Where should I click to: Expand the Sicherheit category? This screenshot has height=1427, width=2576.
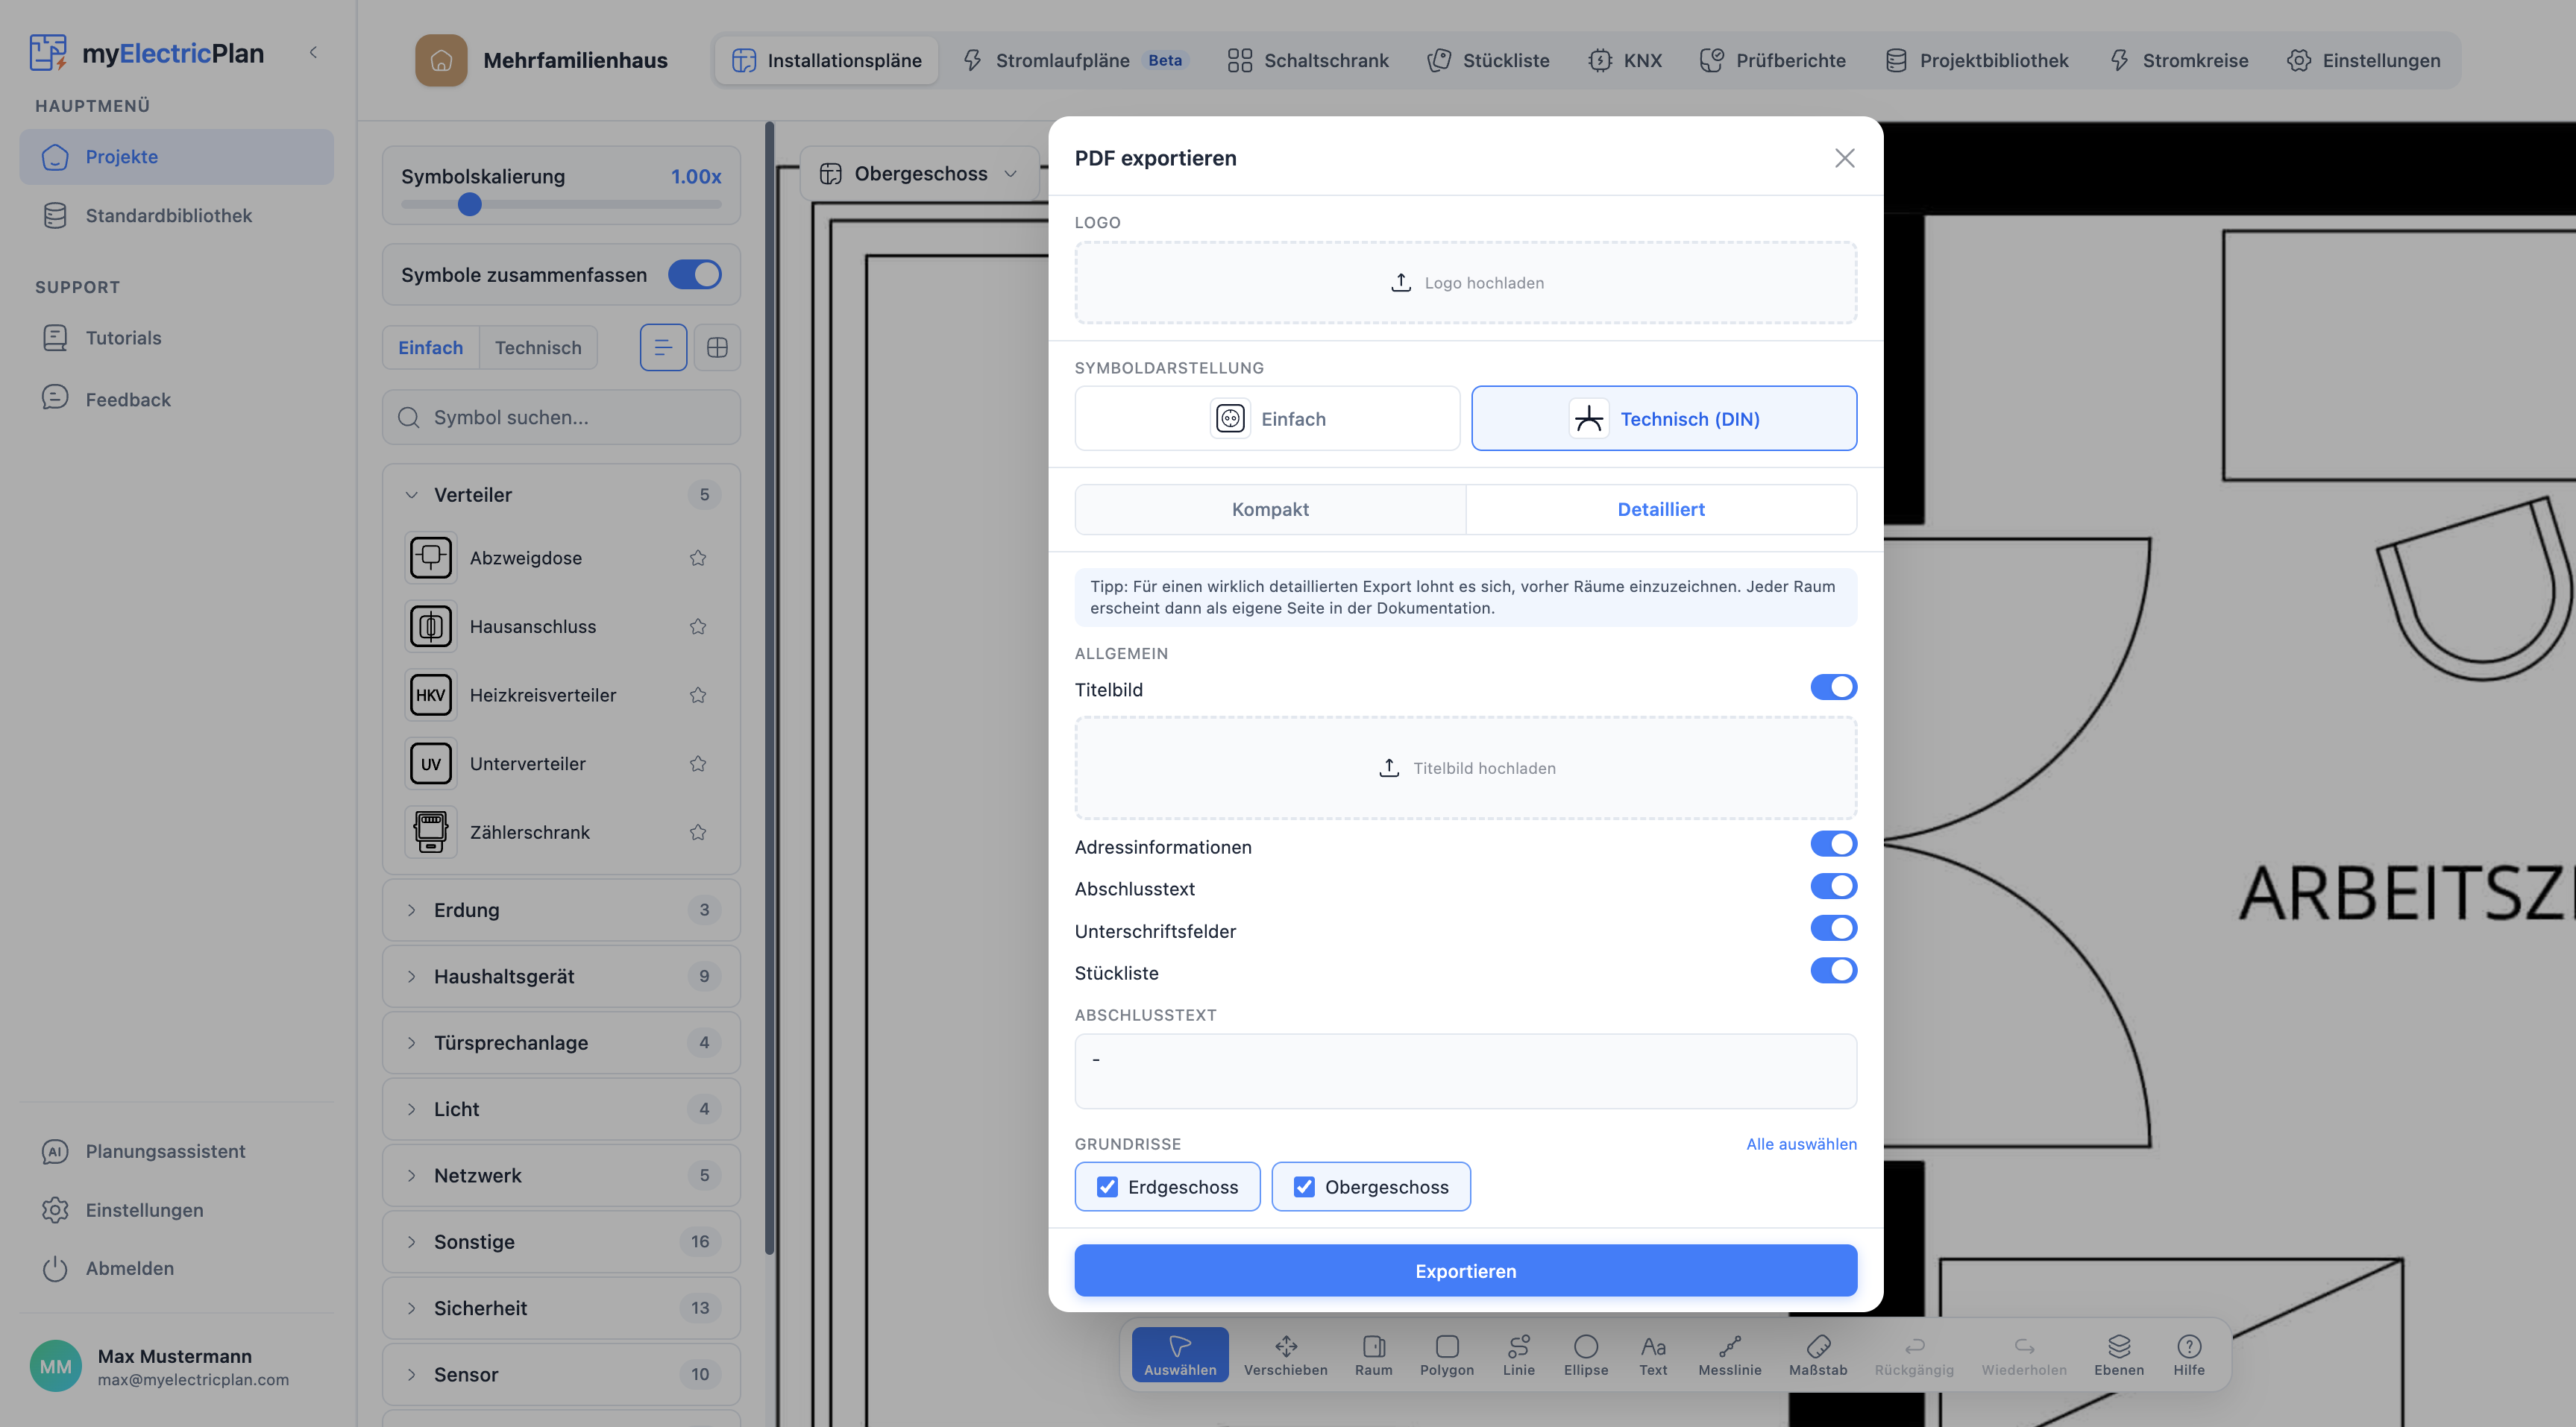point(561,1308)
